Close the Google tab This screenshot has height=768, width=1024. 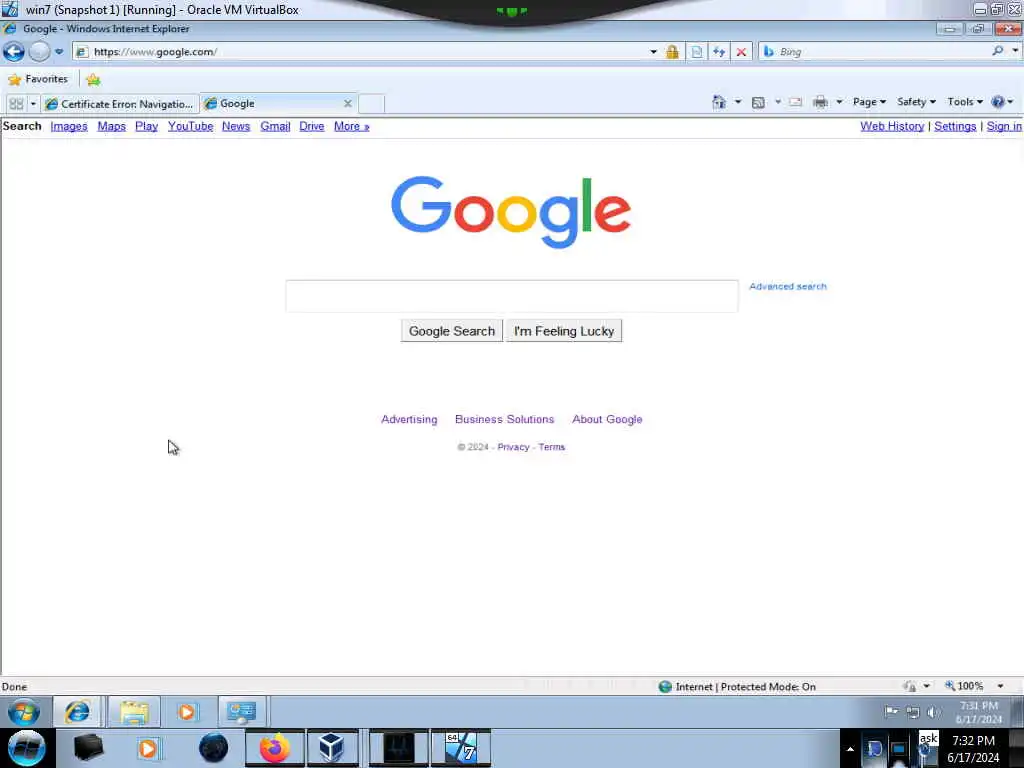[x=347, y=103]
